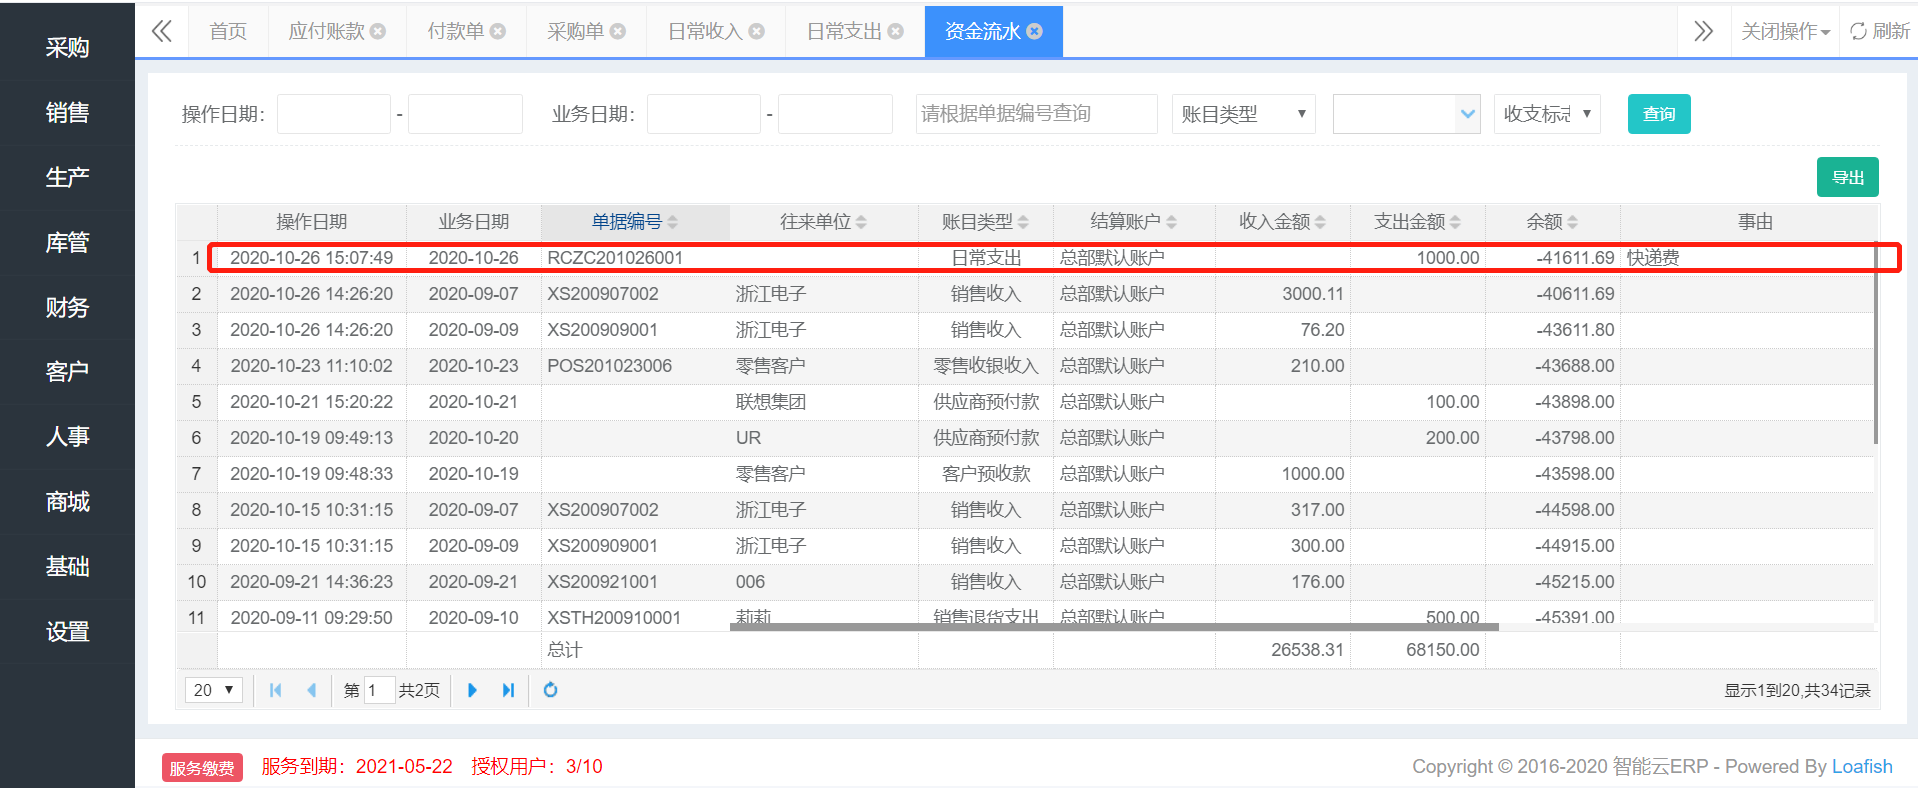Open the 库管 sidebar menu
The height and width of the screenshot is (788, 1918).
[x=67, y=243]
